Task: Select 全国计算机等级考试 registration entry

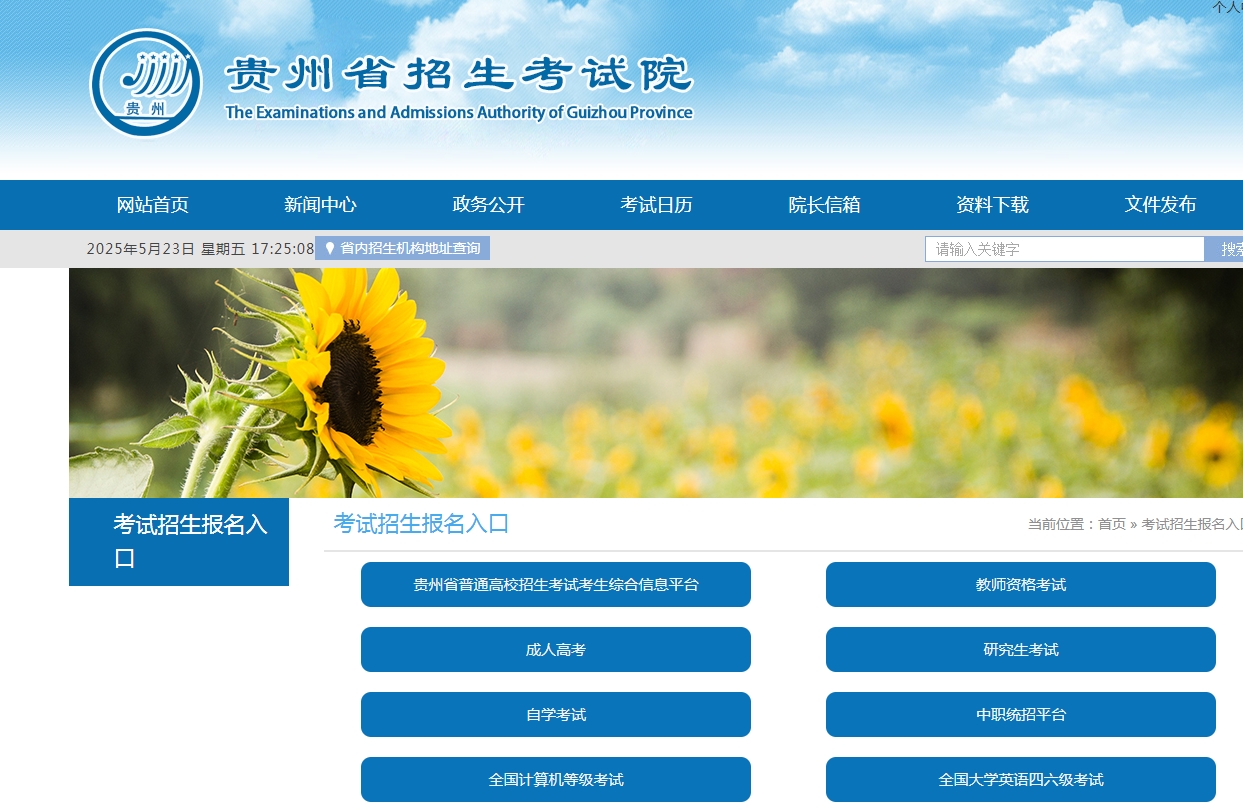Action: coord(555,779)
